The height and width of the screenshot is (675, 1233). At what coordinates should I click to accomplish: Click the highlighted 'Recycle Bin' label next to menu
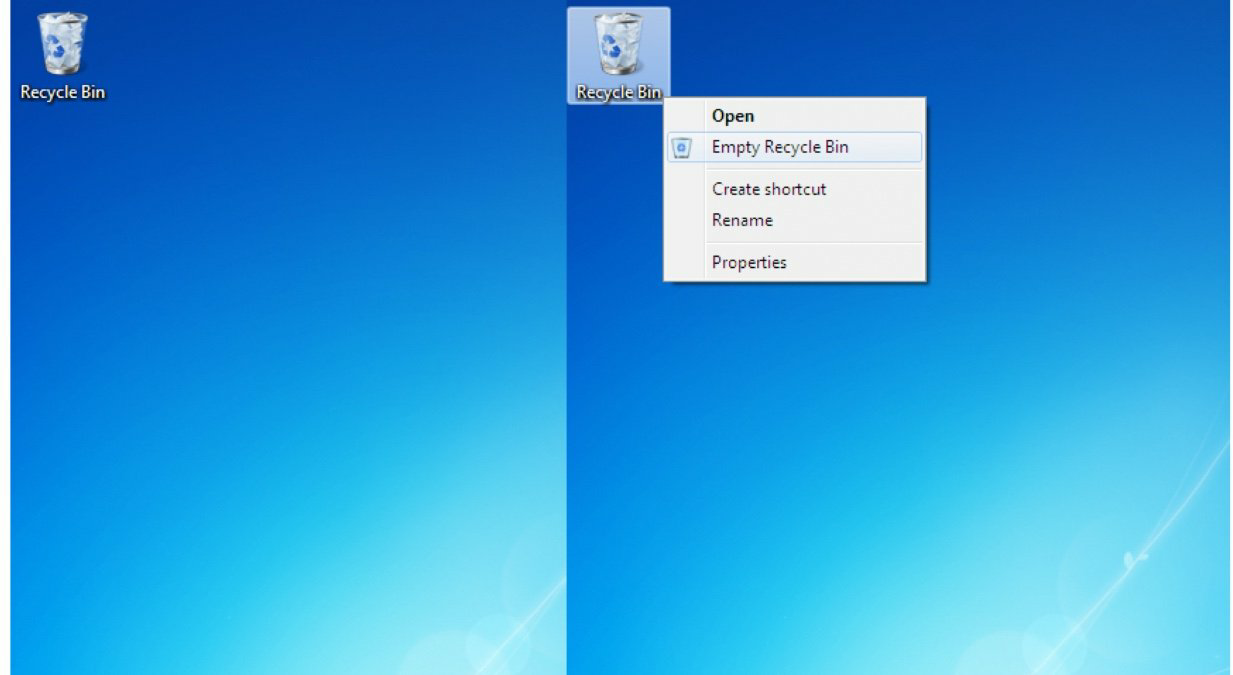pos(619,92)
